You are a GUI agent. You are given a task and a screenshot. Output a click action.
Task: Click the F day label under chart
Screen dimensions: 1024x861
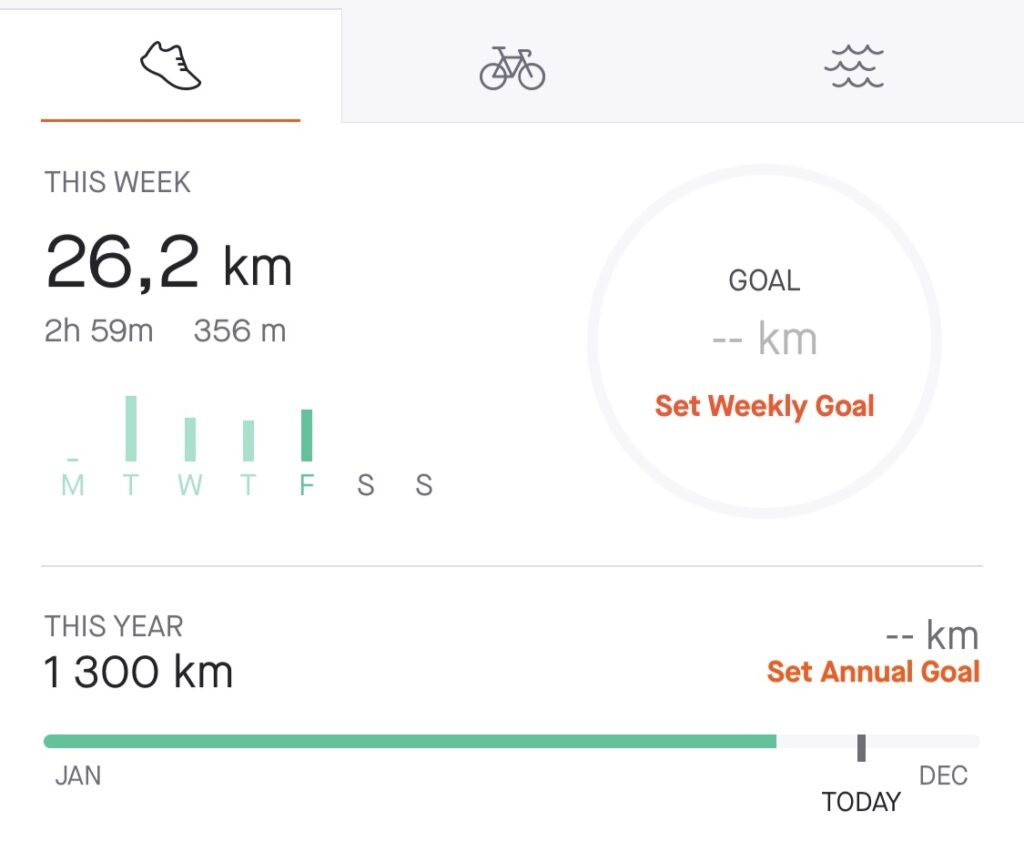pos(307,486)
